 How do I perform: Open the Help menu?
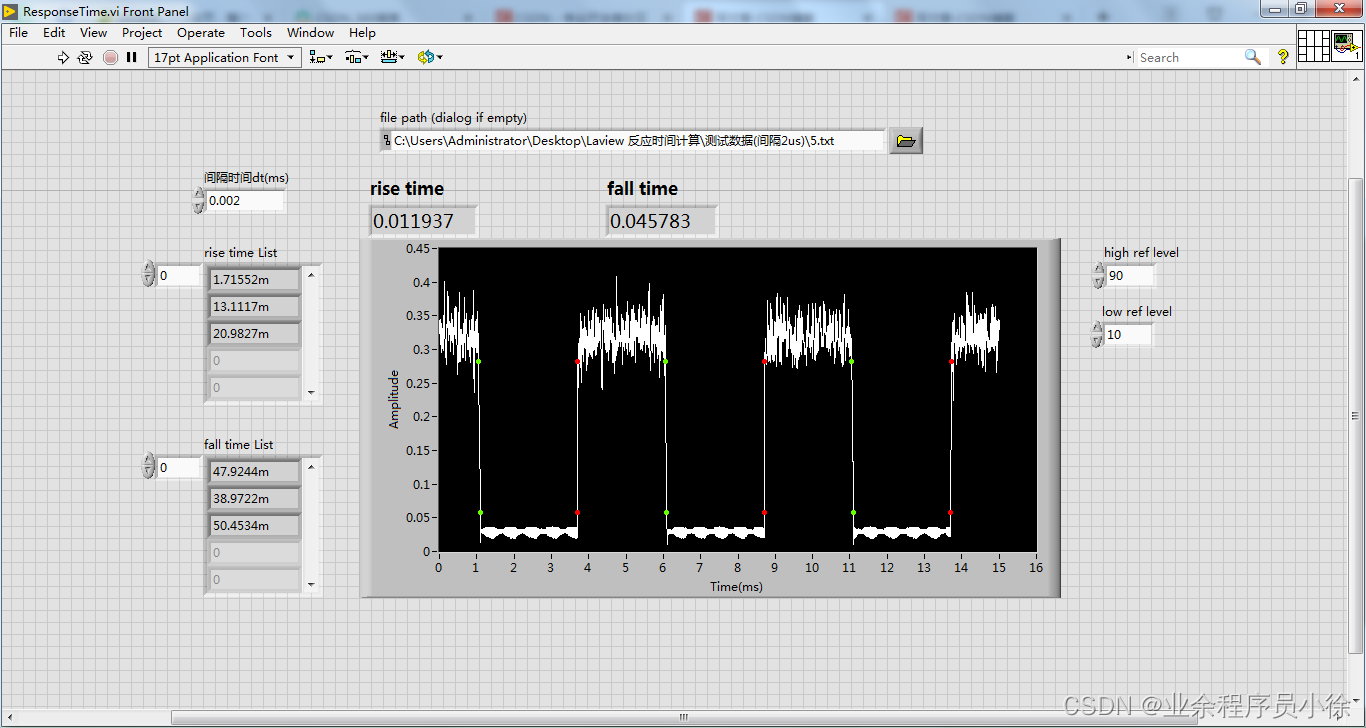pos(362,32)
